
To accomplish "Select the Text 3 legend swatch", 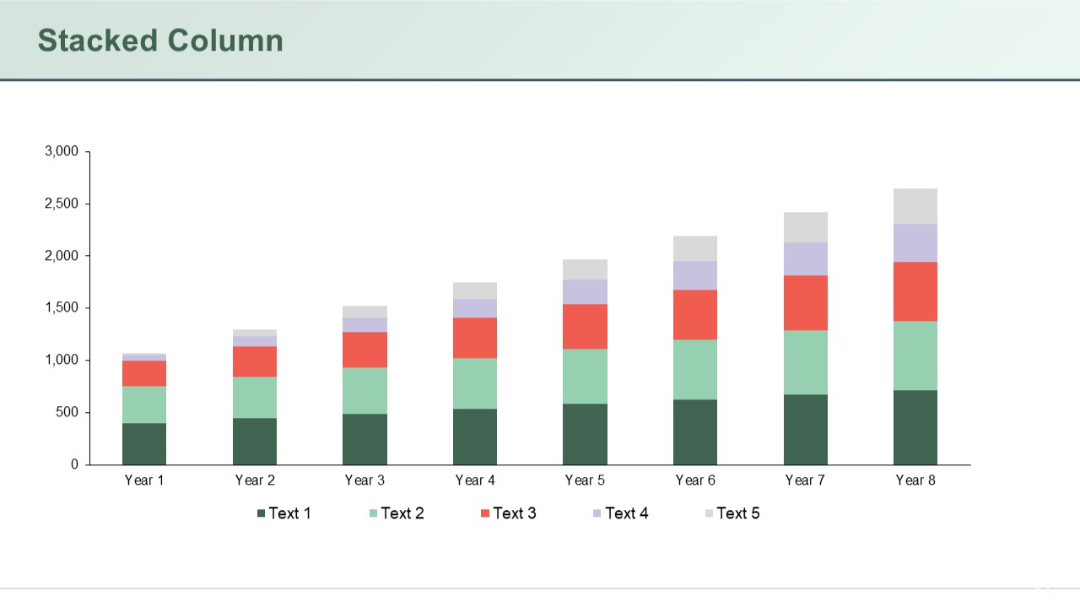I will (485, 513).
